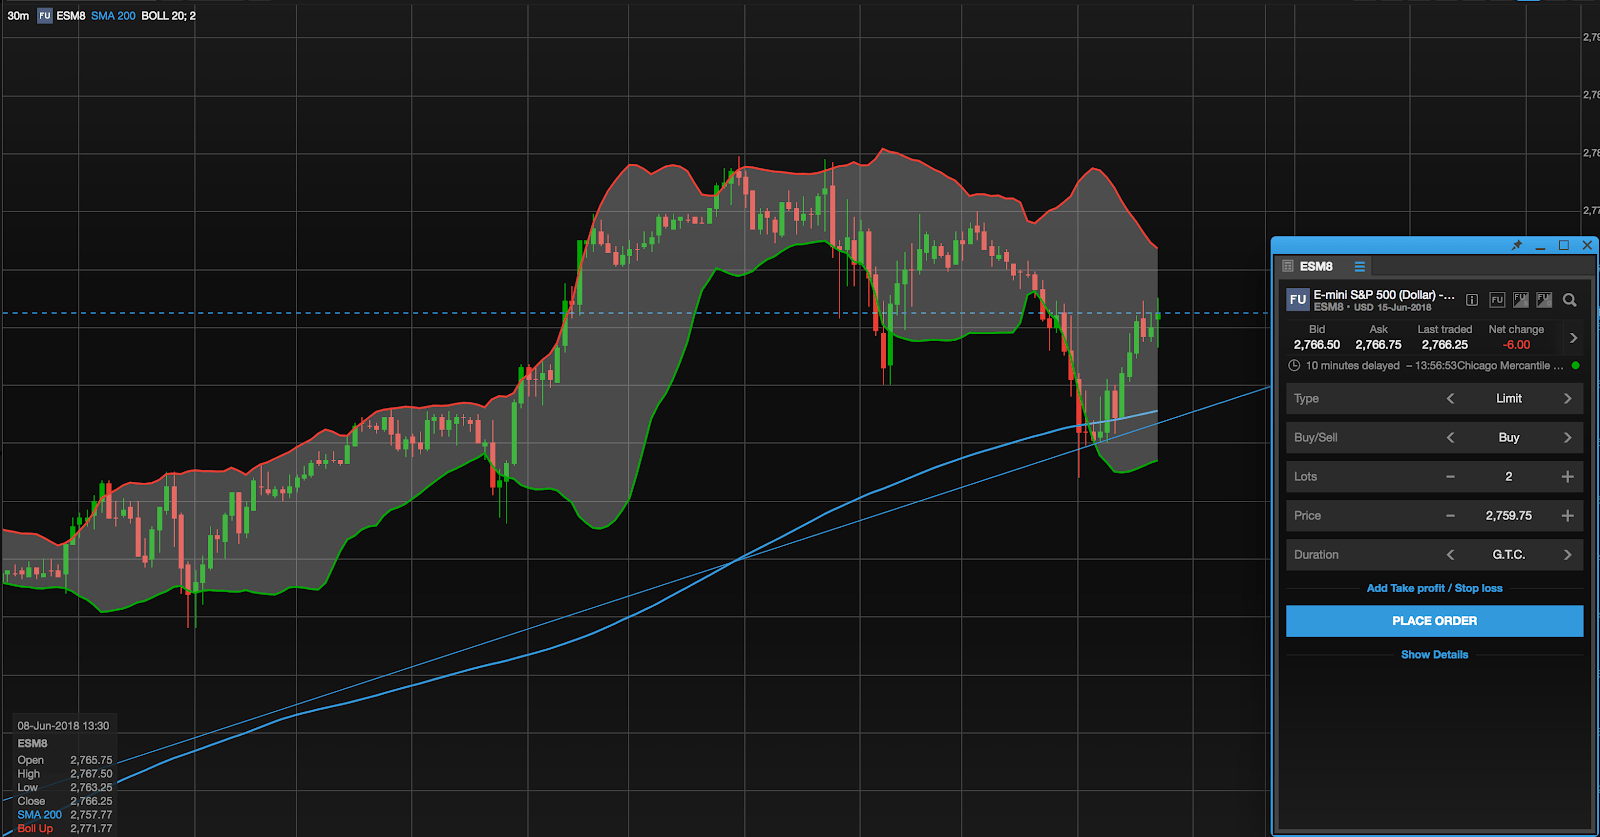The image size is (1600, 837).
Task: Click the E-mini S&P 500 (Dollar) instrument name
Action: pyautogui.click(x=1384, y=295)
